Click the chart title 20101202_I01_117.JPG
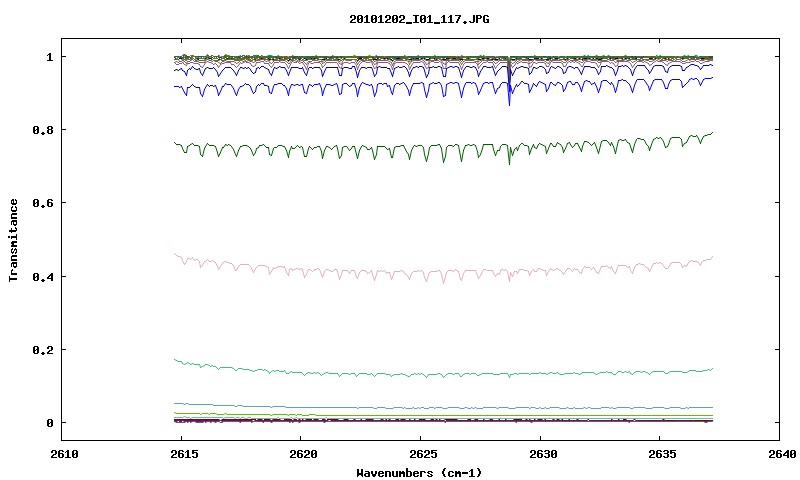Screen dimensions: 800x480 click(419, 19)
